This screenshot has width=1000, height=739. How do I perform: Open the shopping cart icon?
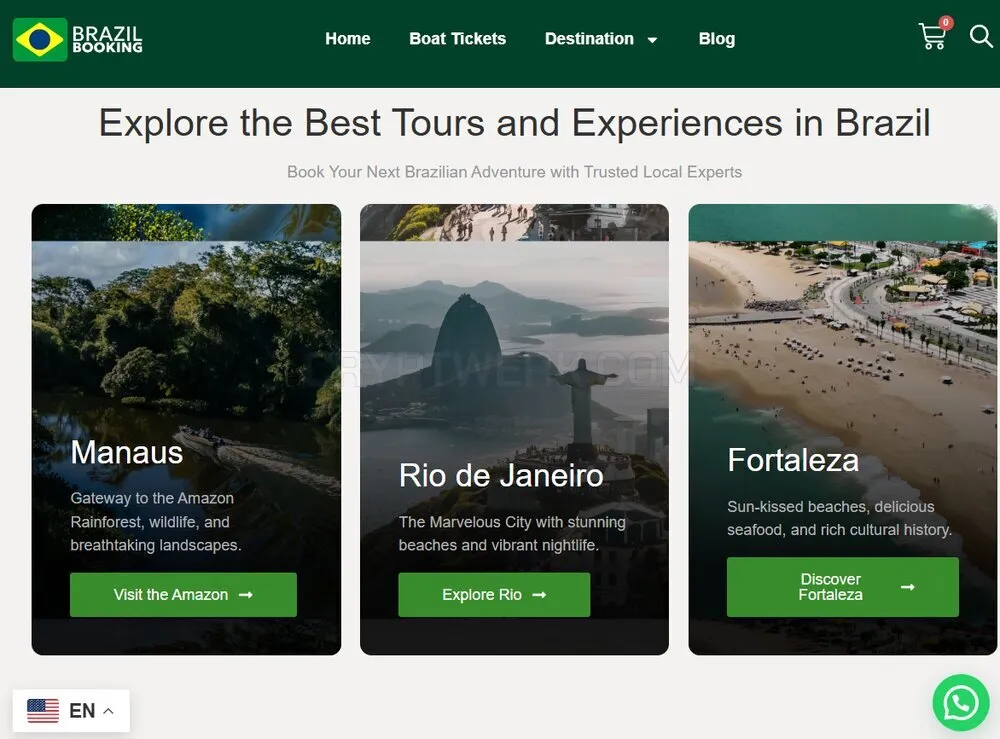pyautogui.click(x=932, y=36)
